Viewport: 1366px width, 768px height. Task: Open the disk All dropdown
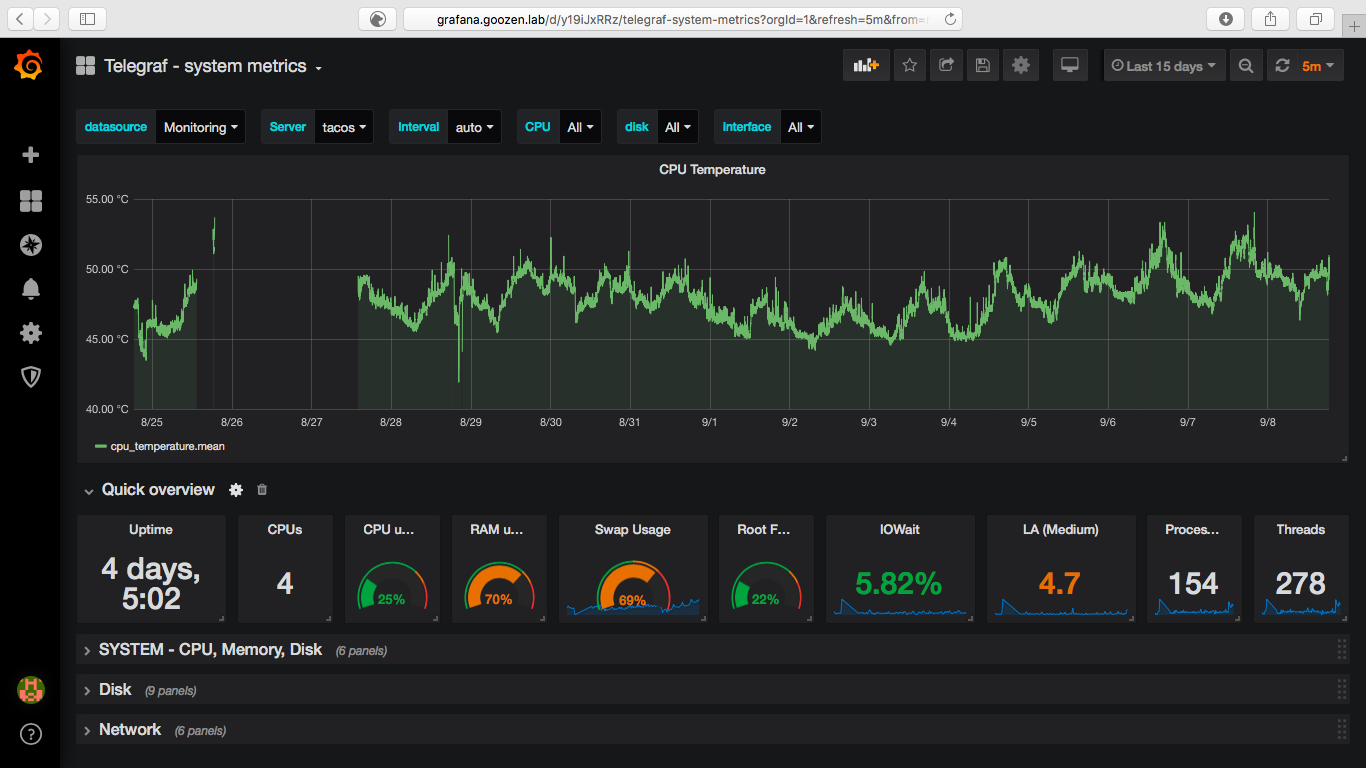click(677, 127)
